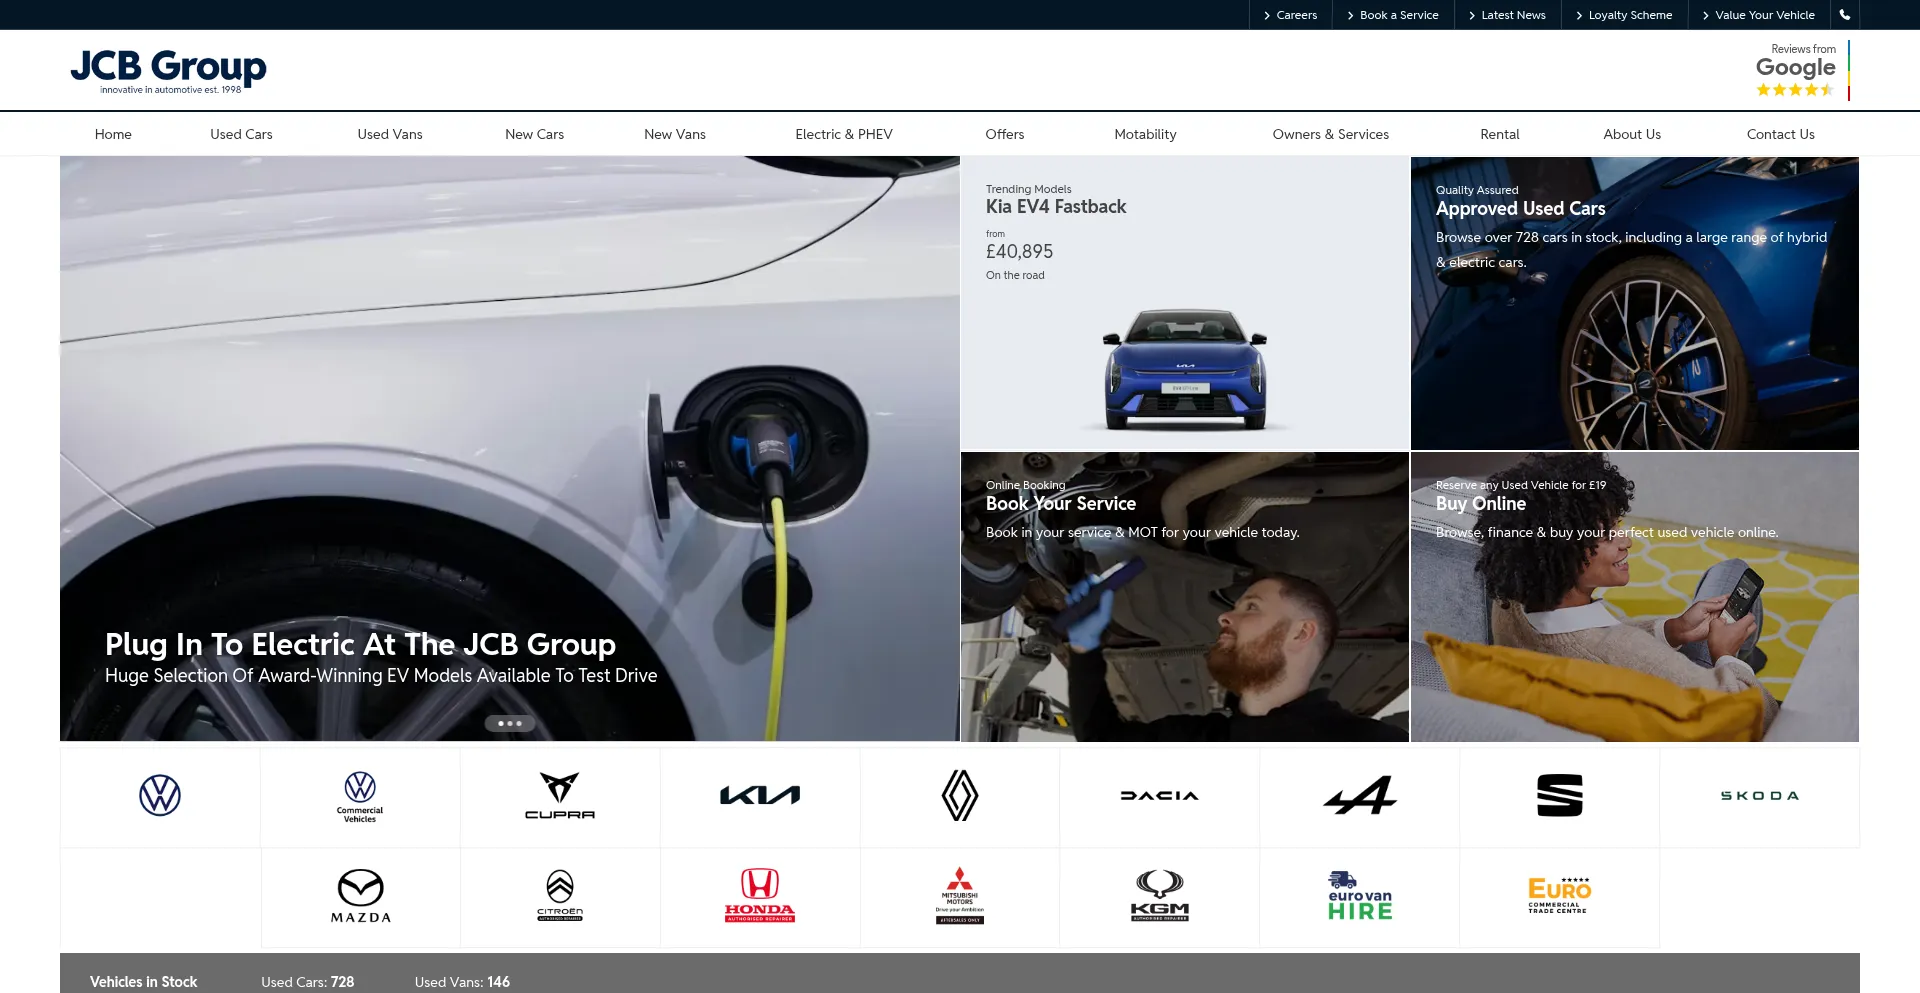This screenshot has height=993, width=1920.
Task: Click the phone icon in top bar
Action: click(x=1845, y=15)
